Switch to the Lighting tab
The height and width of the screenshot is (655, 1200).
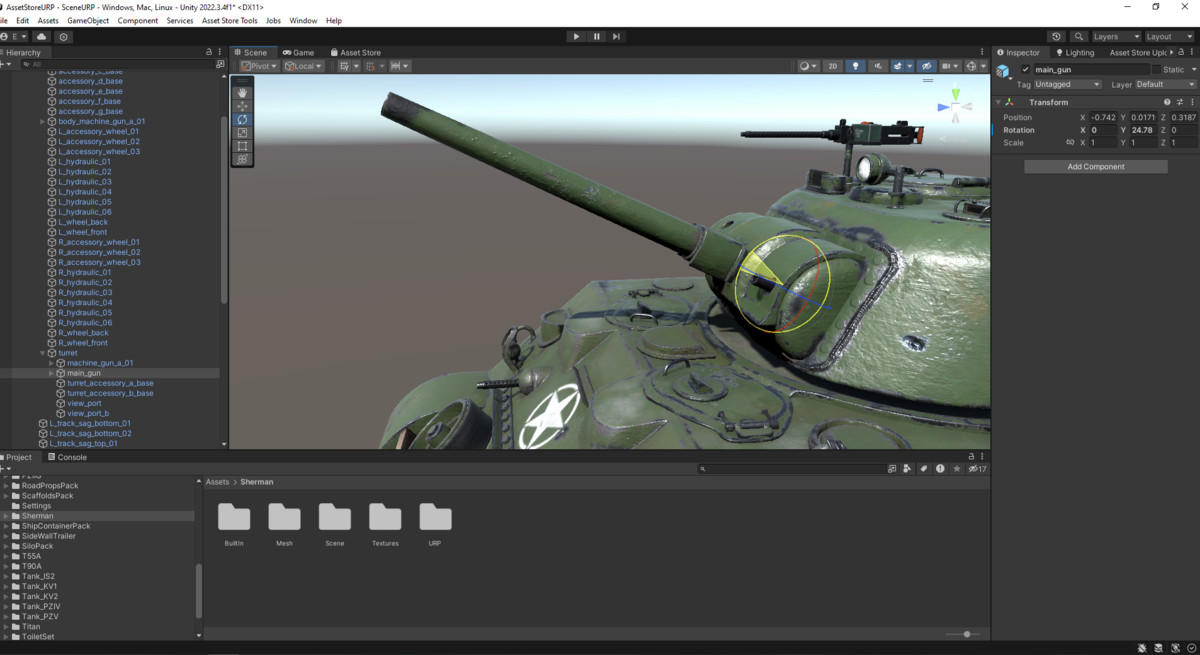(1075, 52)
